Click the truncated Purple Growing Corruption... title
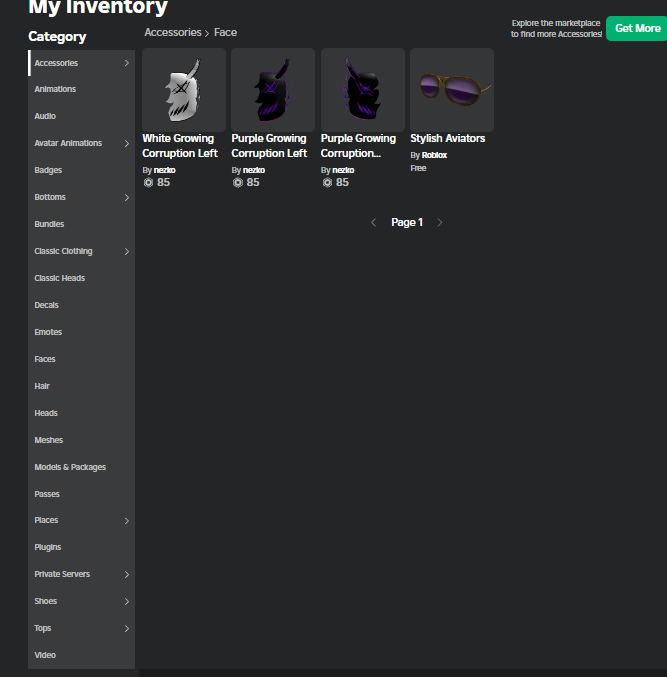The width and height of the screenshot is (667, 677). (358, 146)
